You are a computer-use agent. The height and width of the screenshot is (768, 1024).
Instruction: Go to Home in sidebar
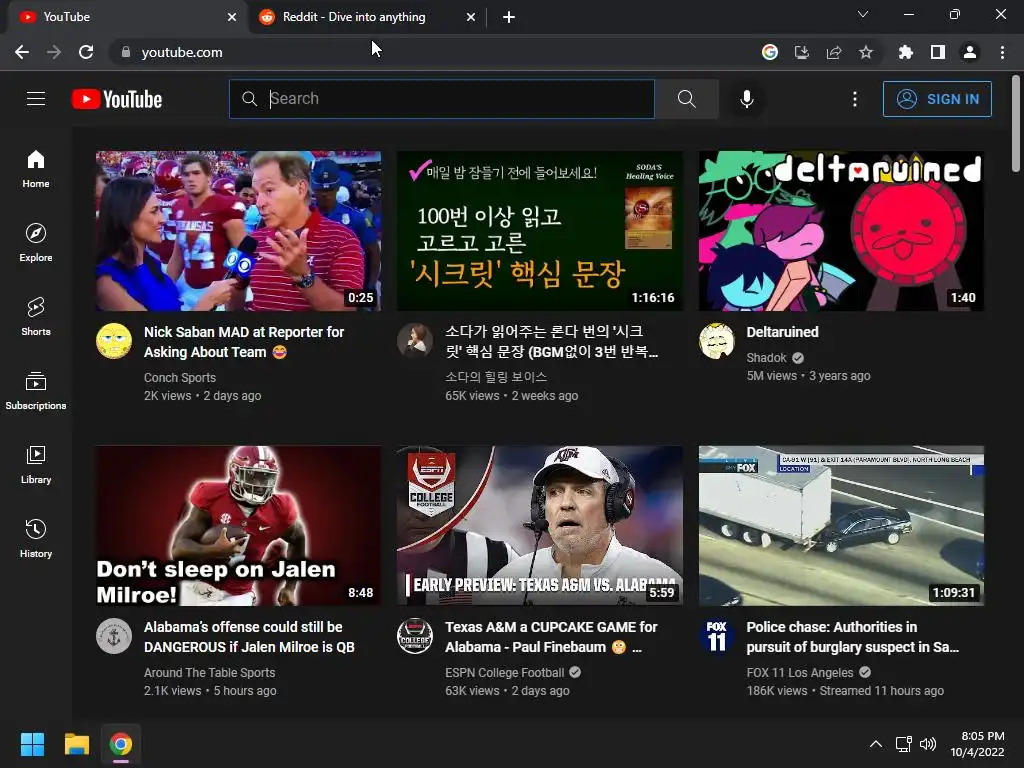click(x=36, y=169)
